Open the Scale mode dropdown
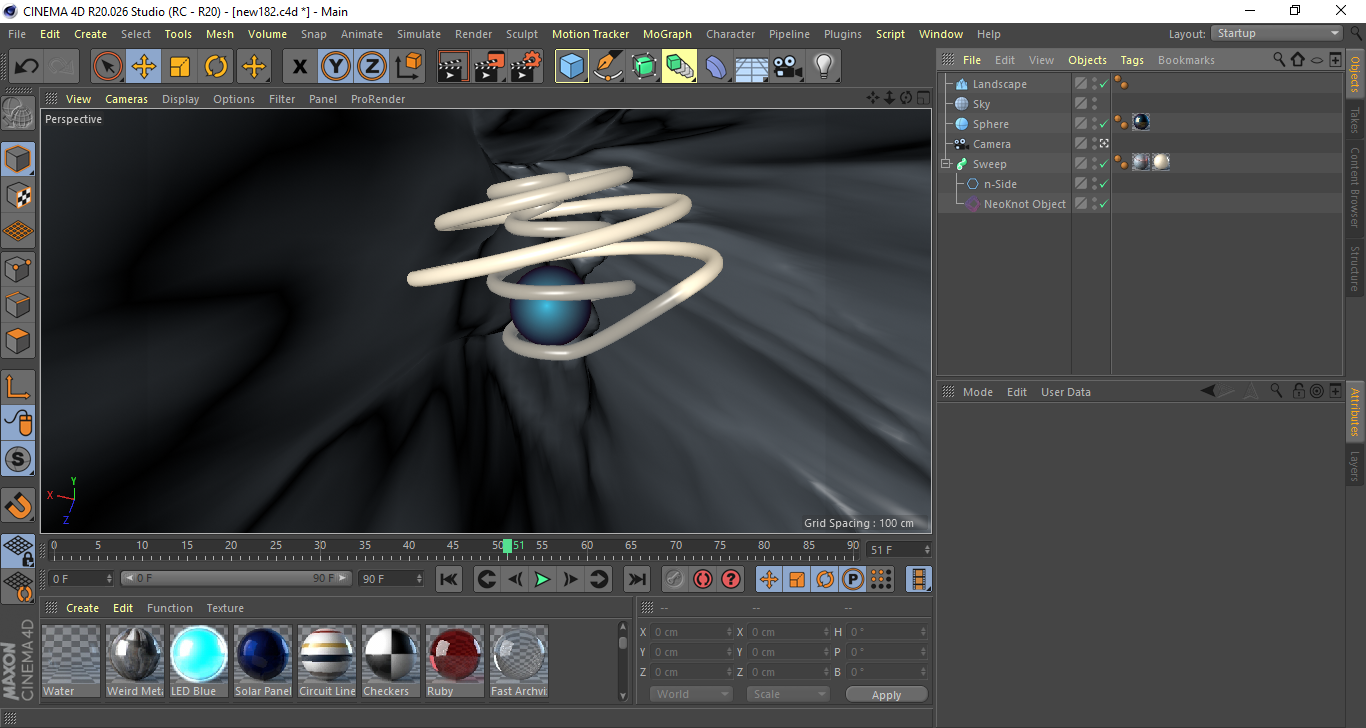The image size is (1366, 728). tap(789, 694)
